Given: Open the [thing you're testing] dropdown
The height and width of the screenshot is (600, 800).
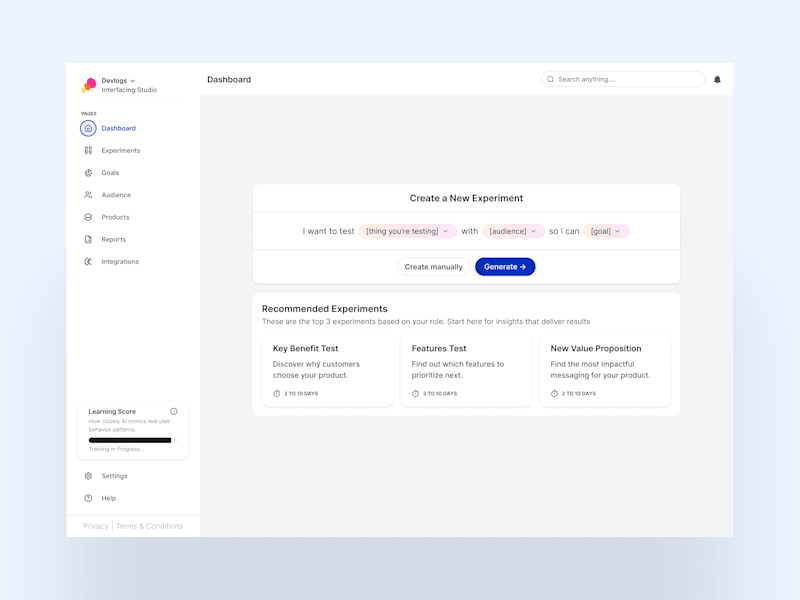Looking at the screenshot, I should click(407, 231).
